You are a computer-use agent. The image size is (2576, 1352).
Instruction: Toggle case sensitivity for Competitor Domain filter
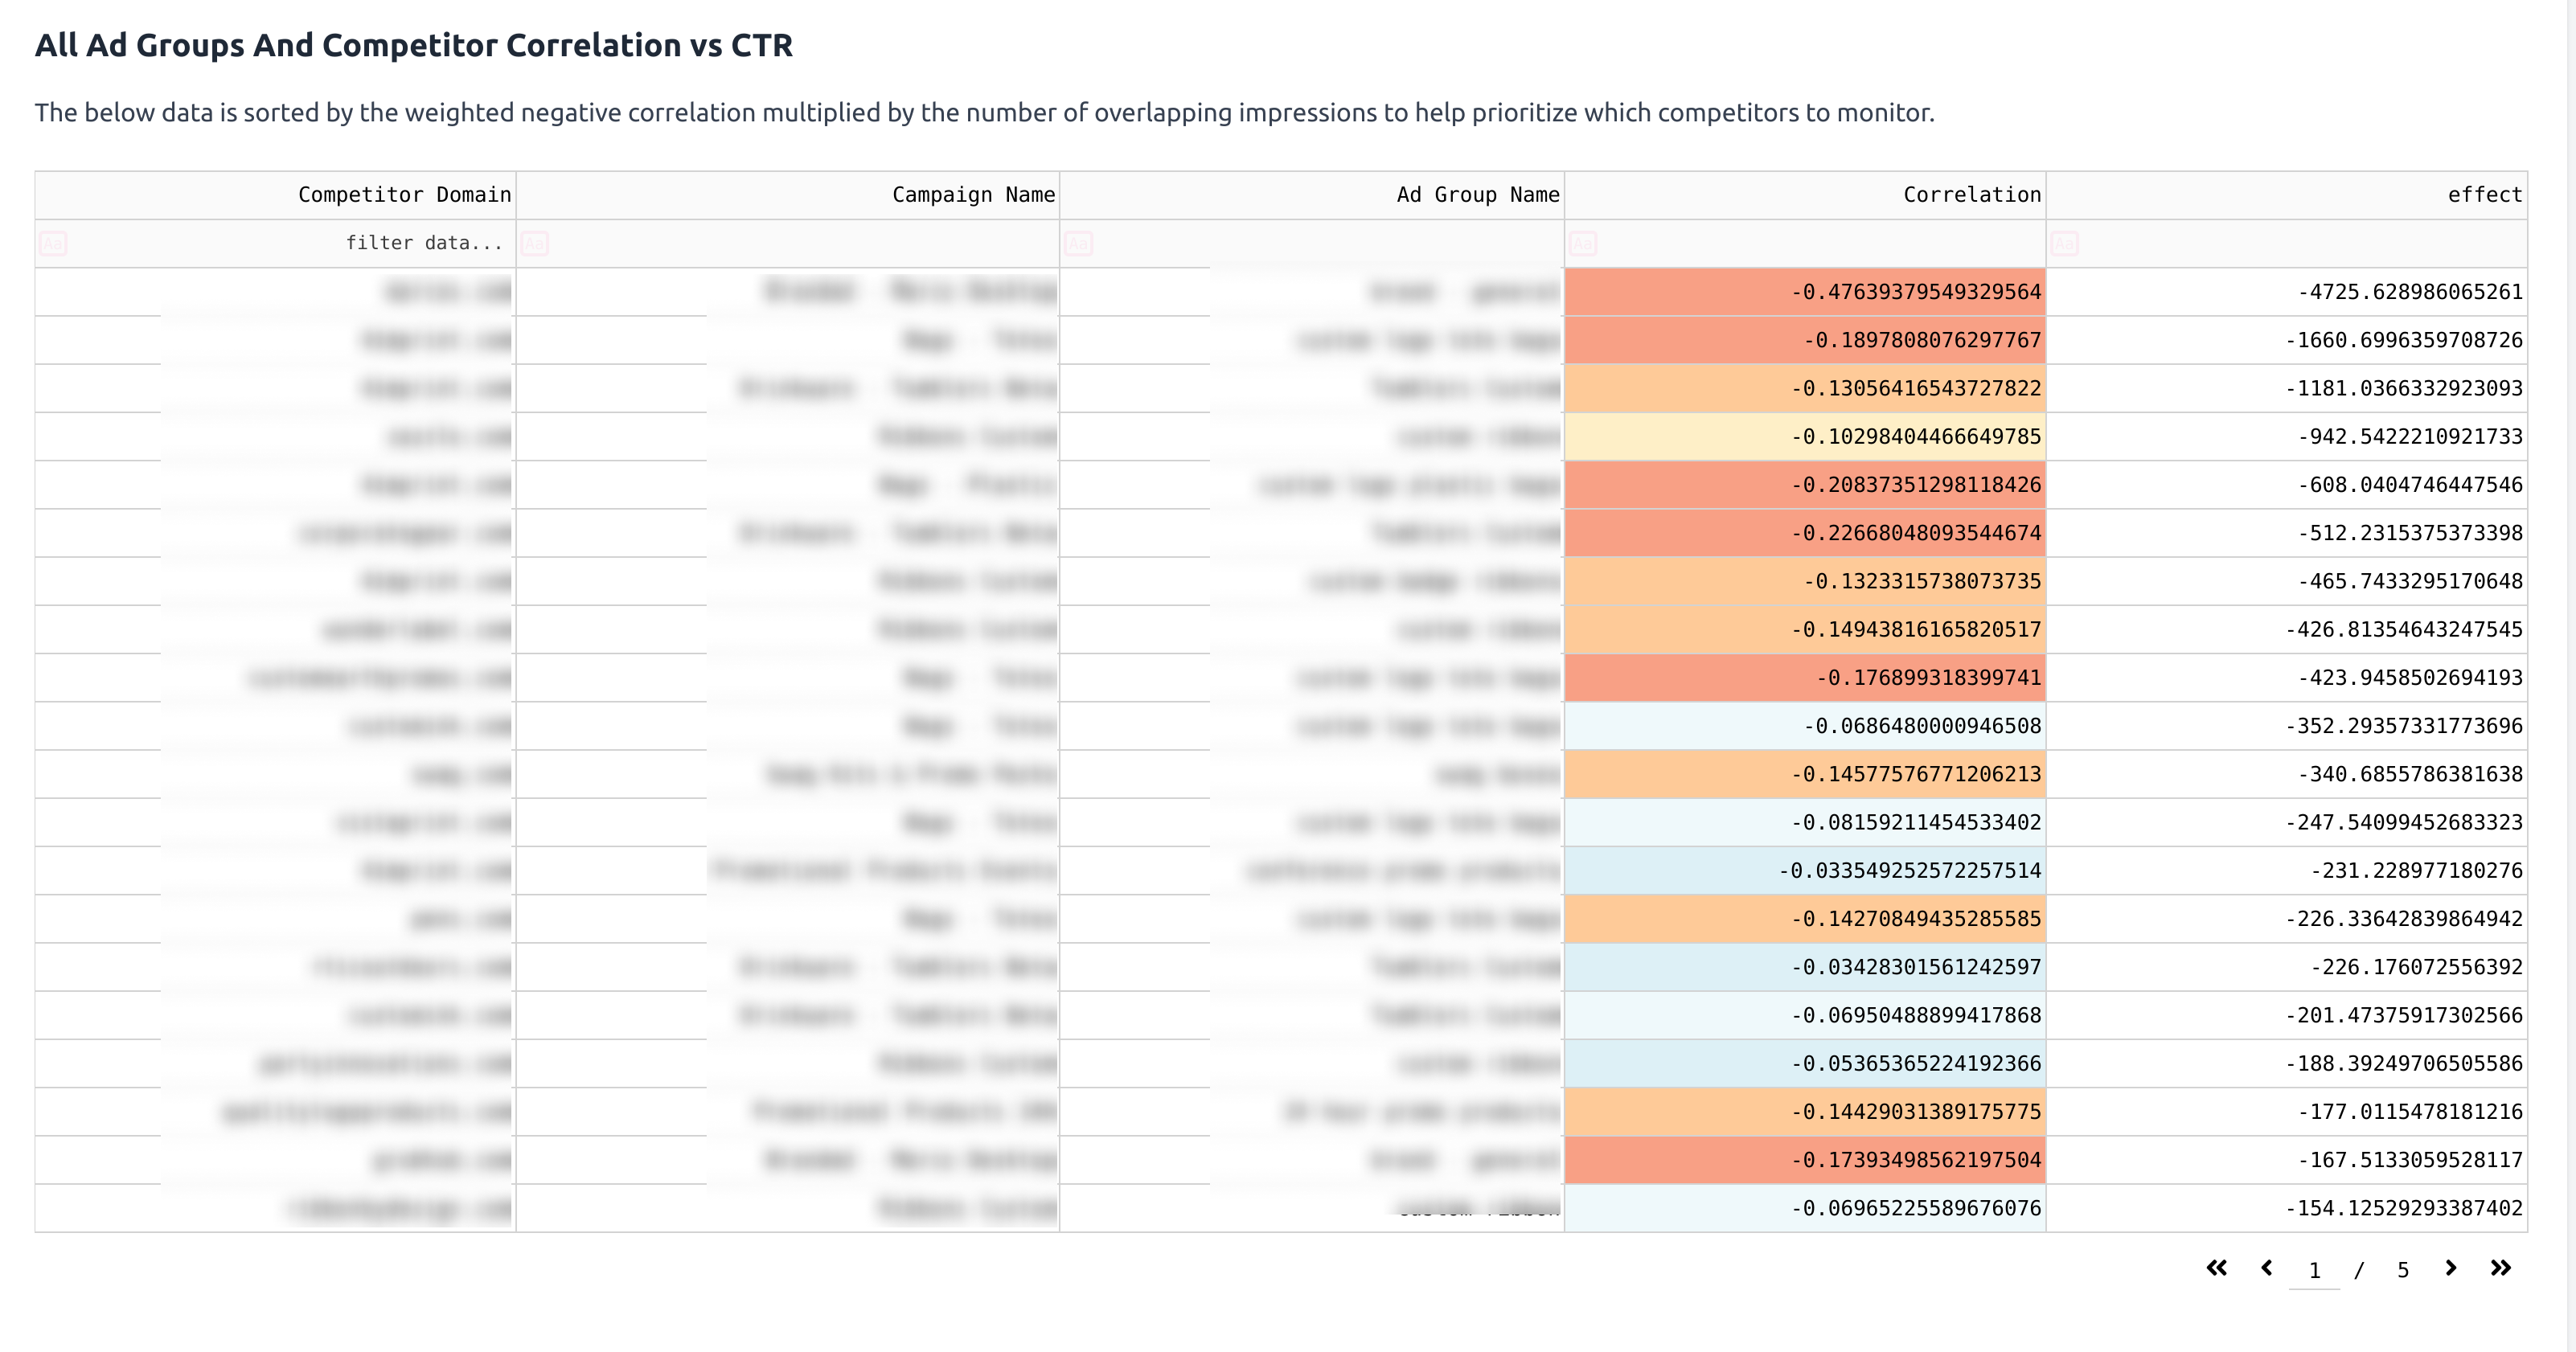53,243
